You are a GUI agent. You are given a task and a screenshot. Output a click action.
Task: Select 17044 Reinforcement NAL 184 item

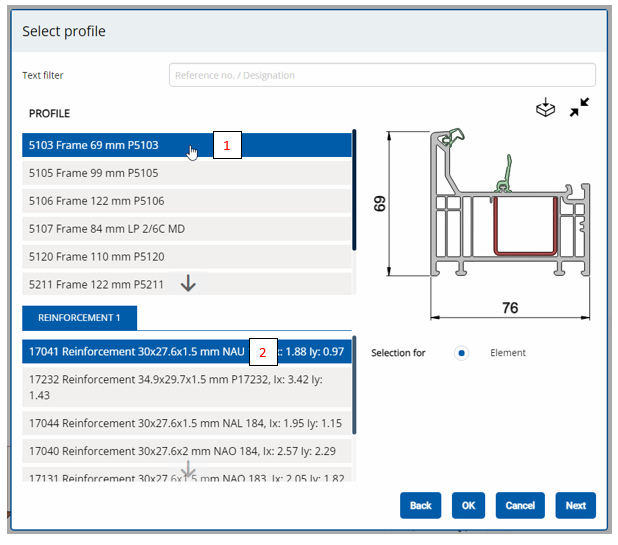click(186, 424)
